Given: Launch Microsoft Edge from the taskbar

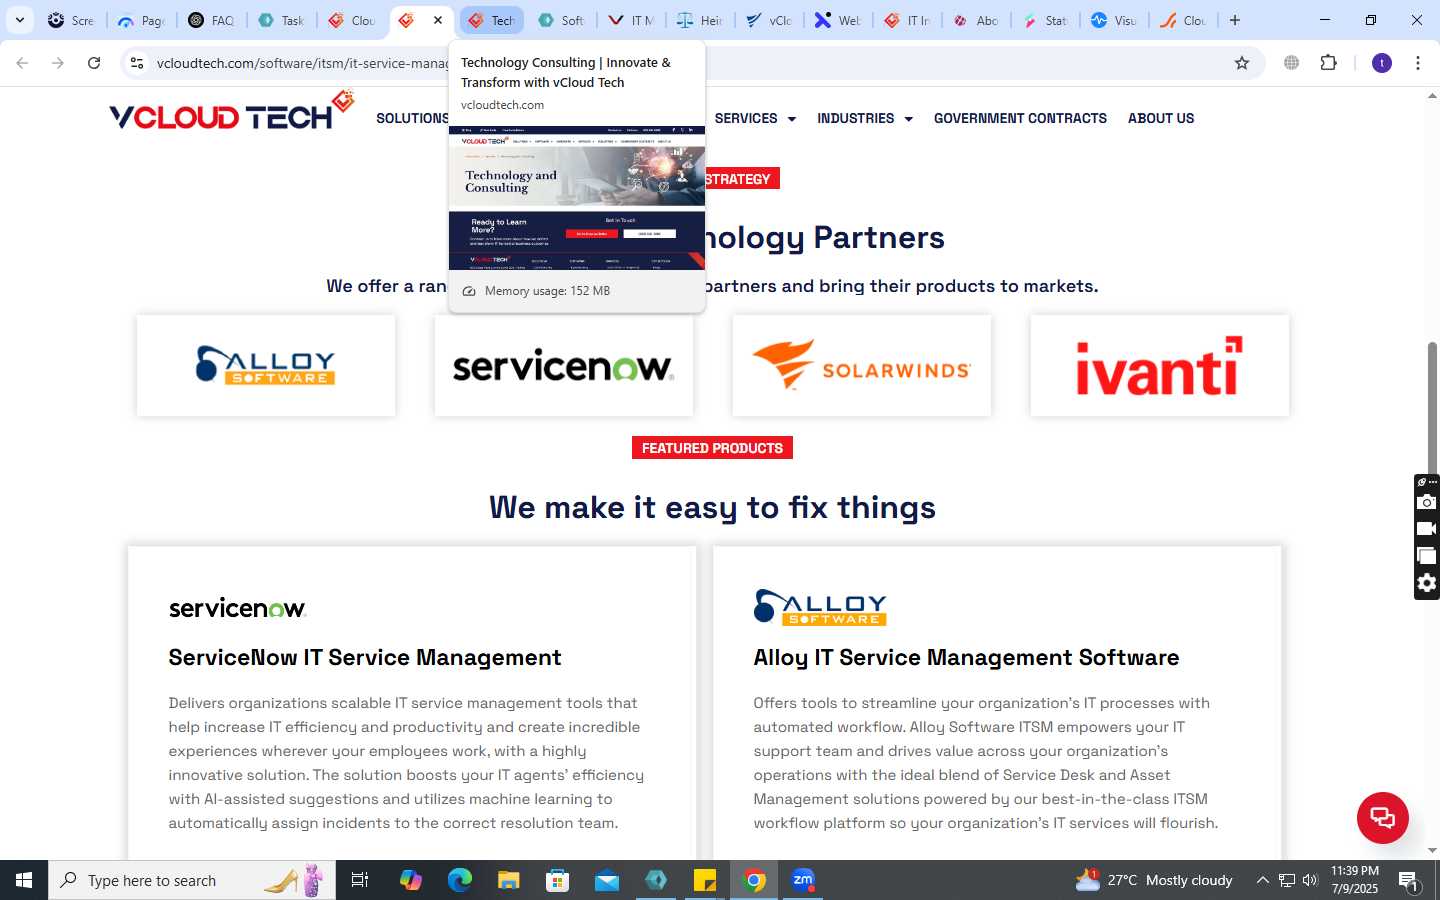Looking at the screenshot, I should 460,880.
